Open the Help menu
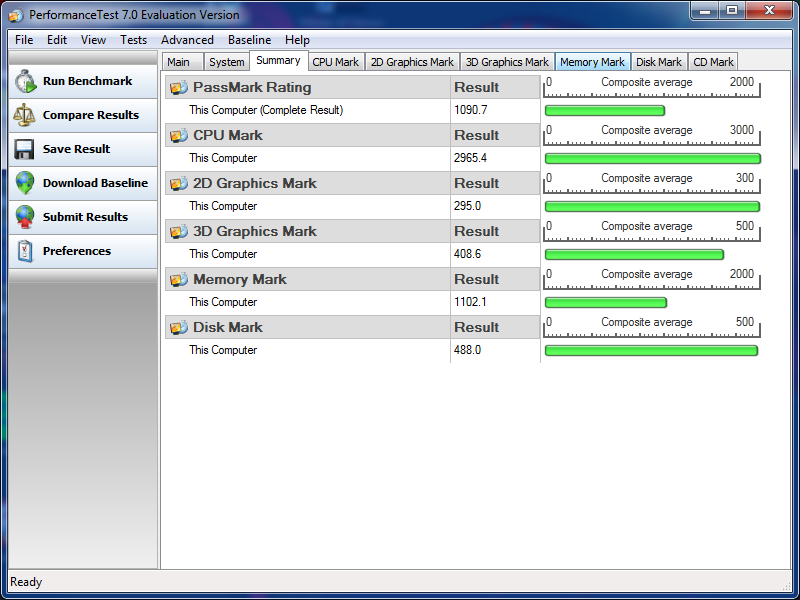This screenshot has height=600, width=800. pos(297,40)
